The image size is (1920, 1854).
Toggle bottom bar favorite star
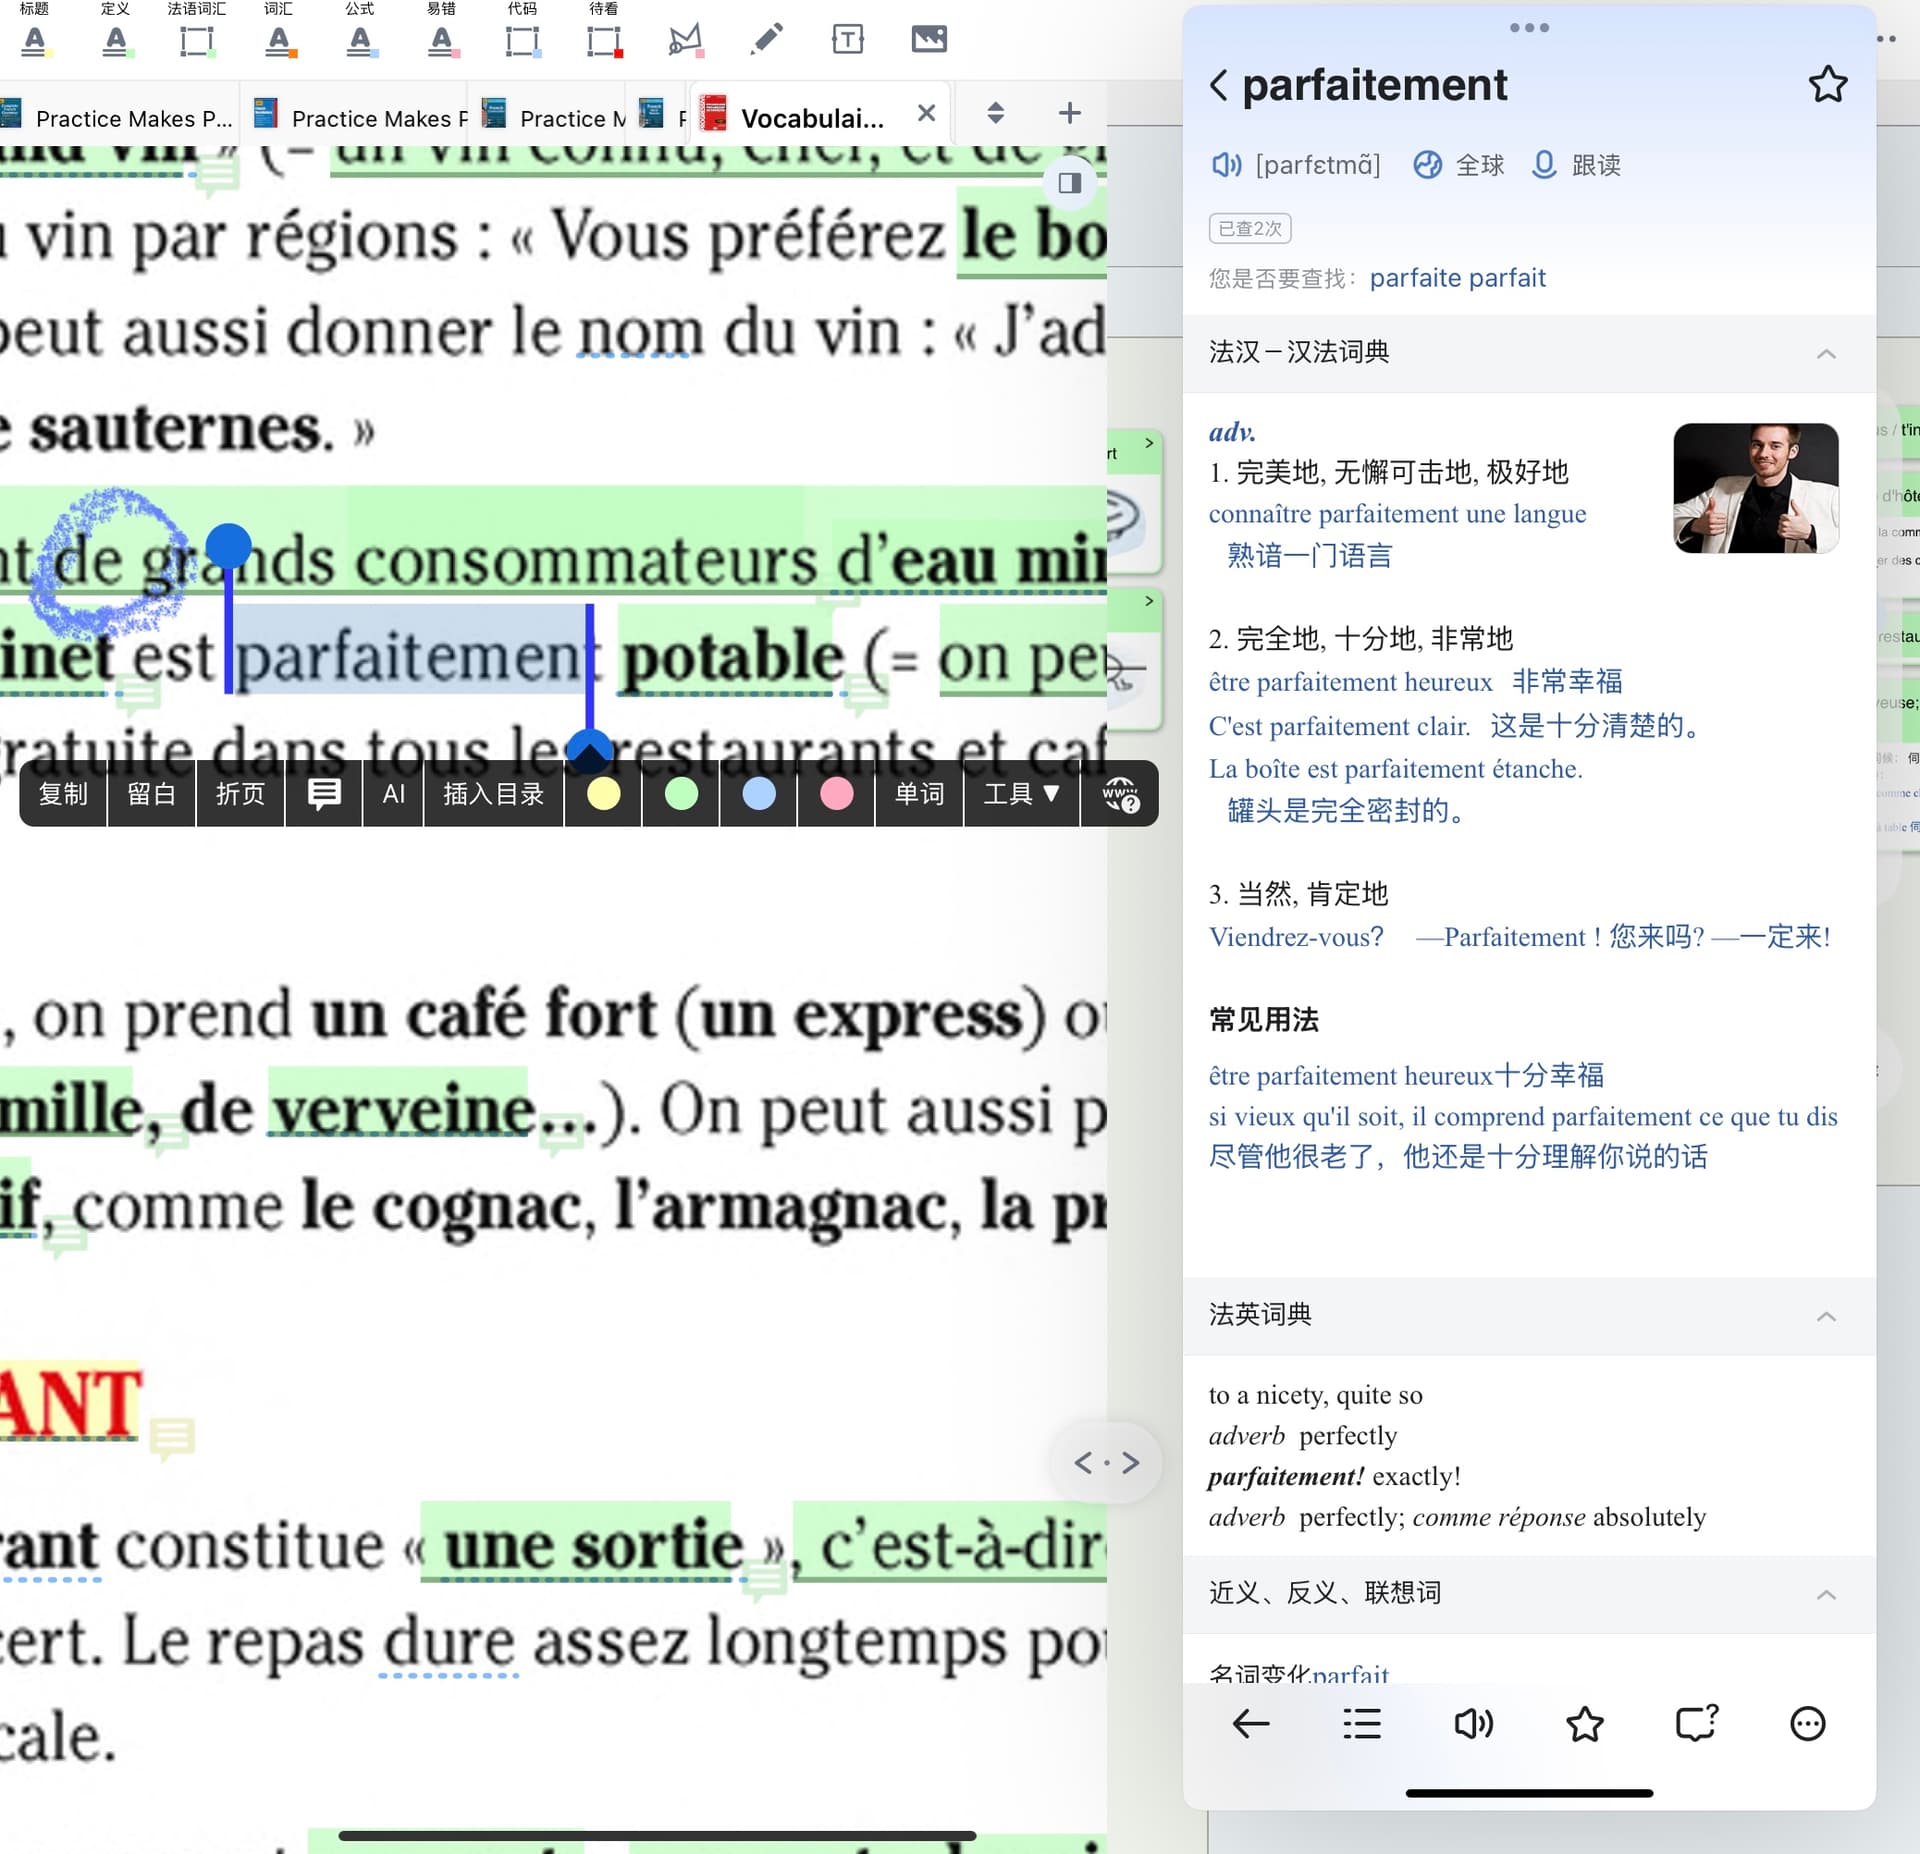coord(1585,1723)
